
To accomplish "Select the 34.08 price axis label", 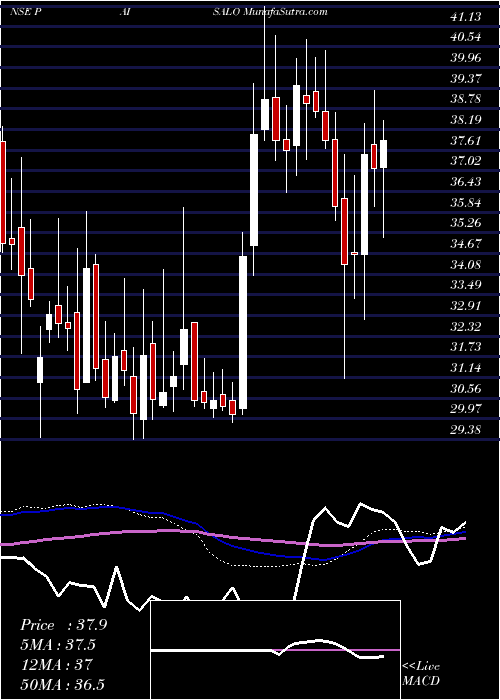I will 466,265.
